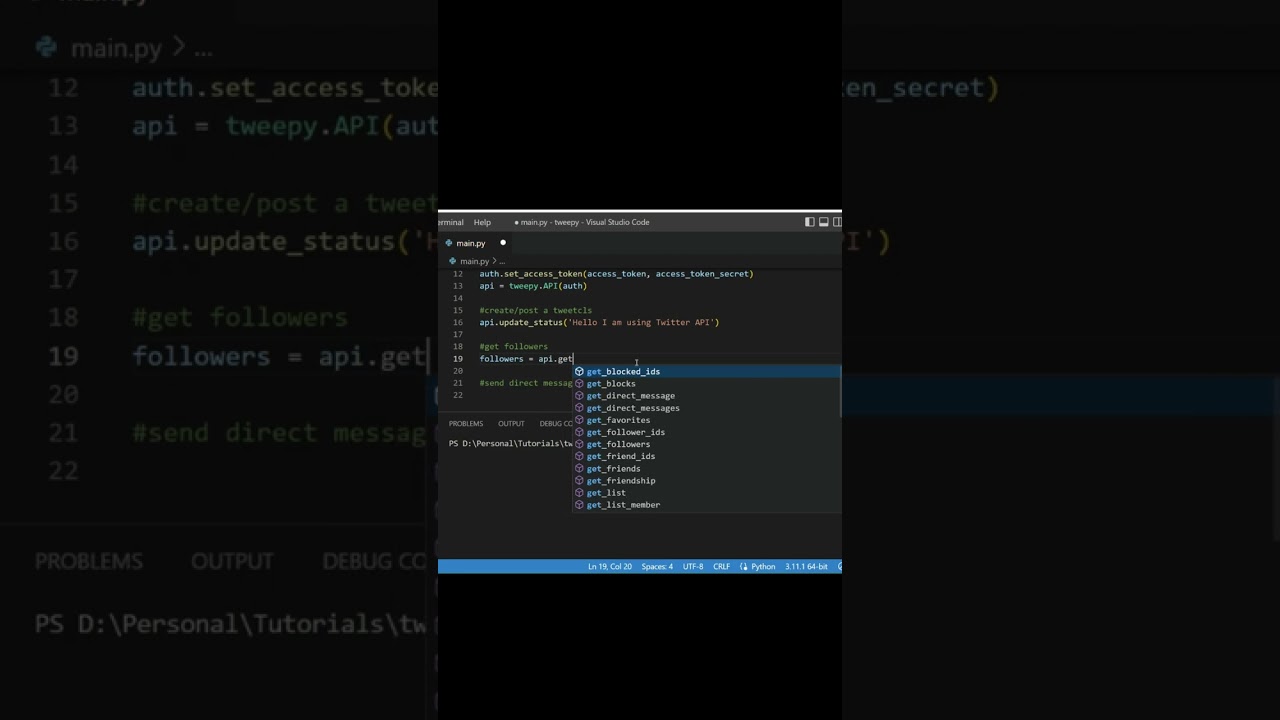Click Ln 19, Col 20 in status bar
The height and width of the screenshot is (720, 1280).
(609, 566)
